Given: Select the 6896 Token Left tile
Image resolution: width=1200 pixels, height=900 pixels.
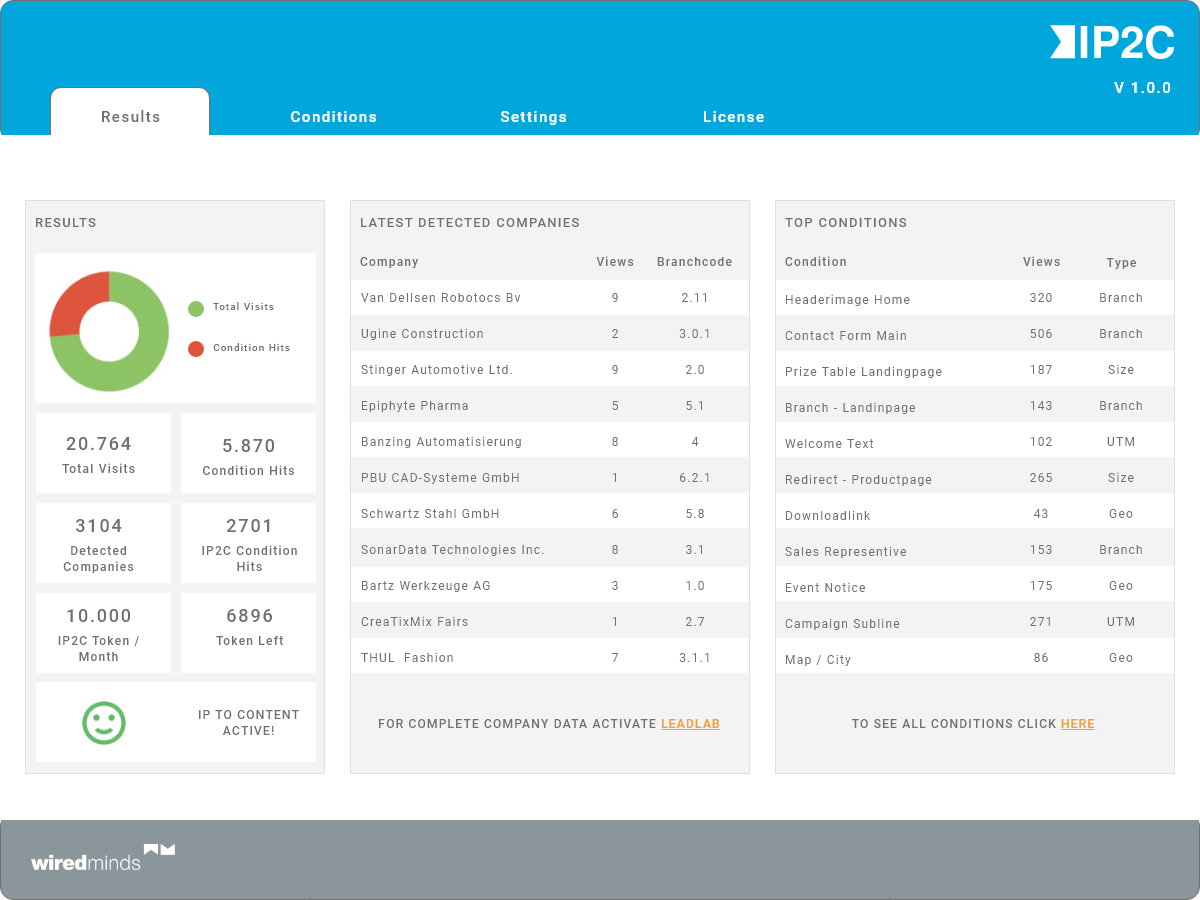Looking at the screenshot, I should [248, 633].
